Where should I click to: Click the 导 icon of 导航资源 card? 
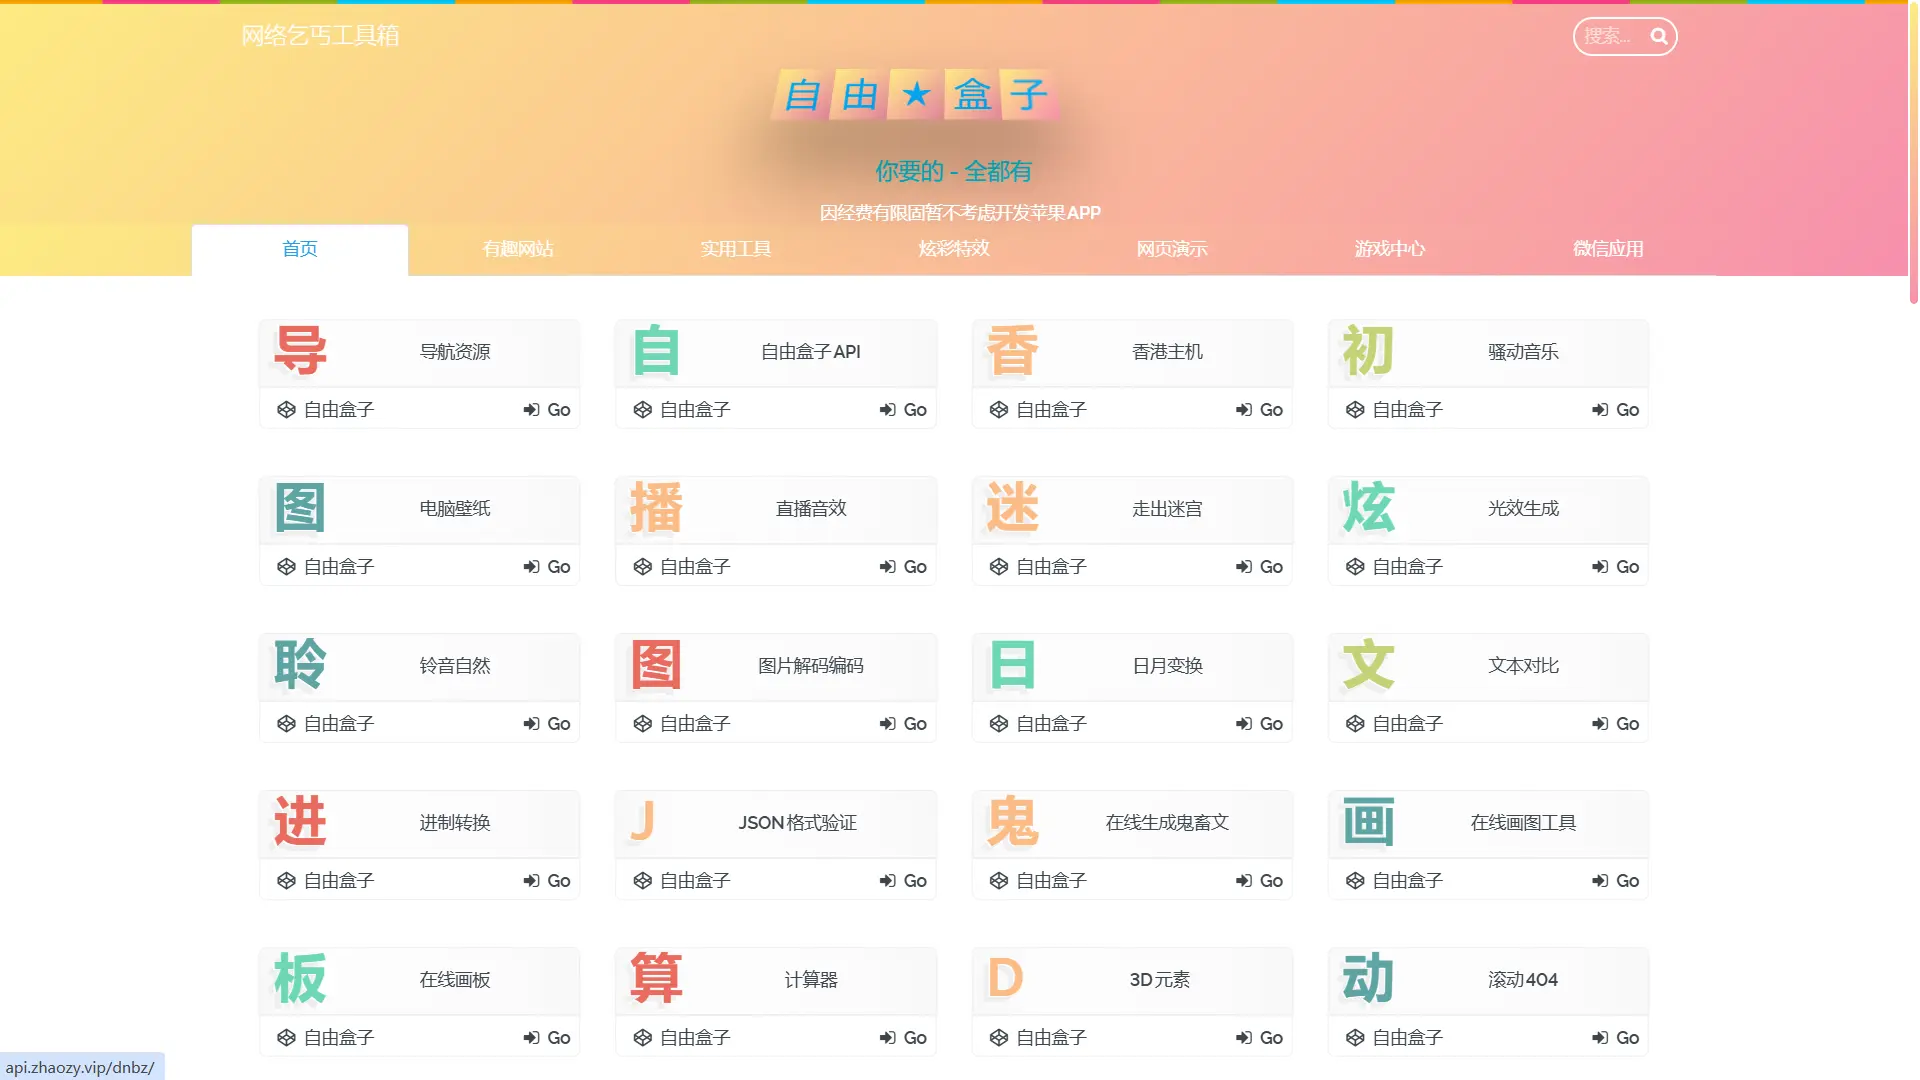pos(300,351)
